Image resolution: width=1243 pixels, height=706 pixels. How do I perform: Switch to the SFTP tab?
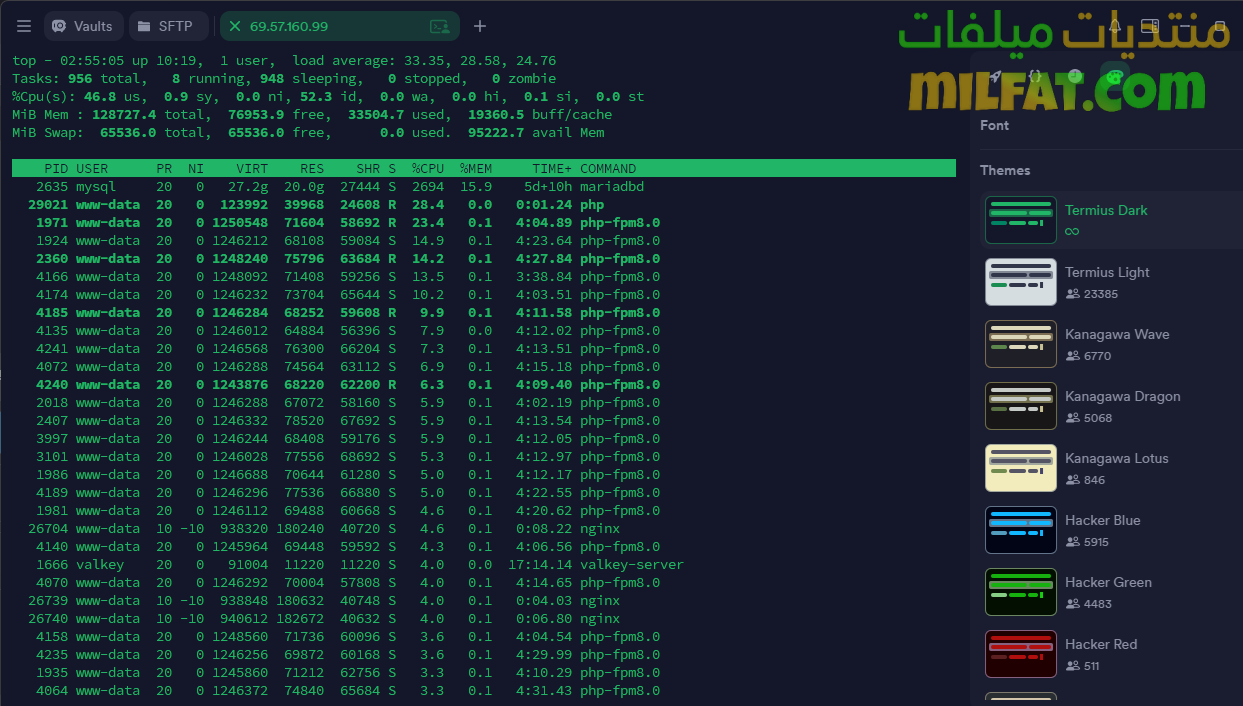(x=168, y=26)
